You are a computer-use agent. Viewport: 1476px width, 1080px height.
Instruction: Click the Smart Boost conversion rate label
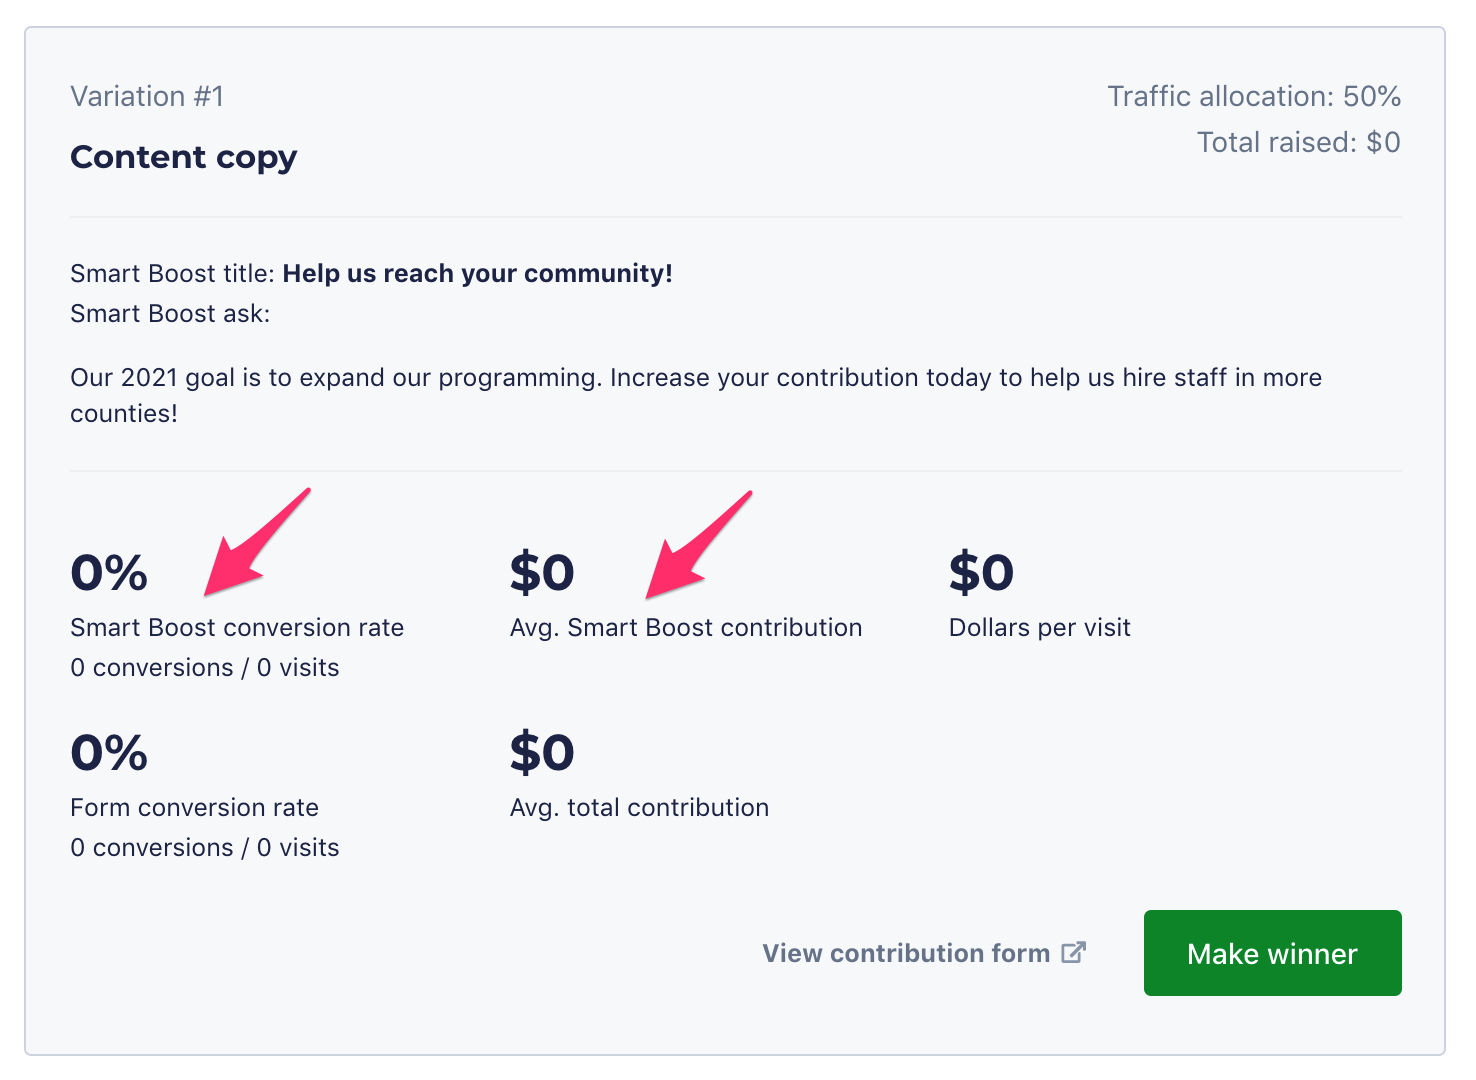coord(237,627)
